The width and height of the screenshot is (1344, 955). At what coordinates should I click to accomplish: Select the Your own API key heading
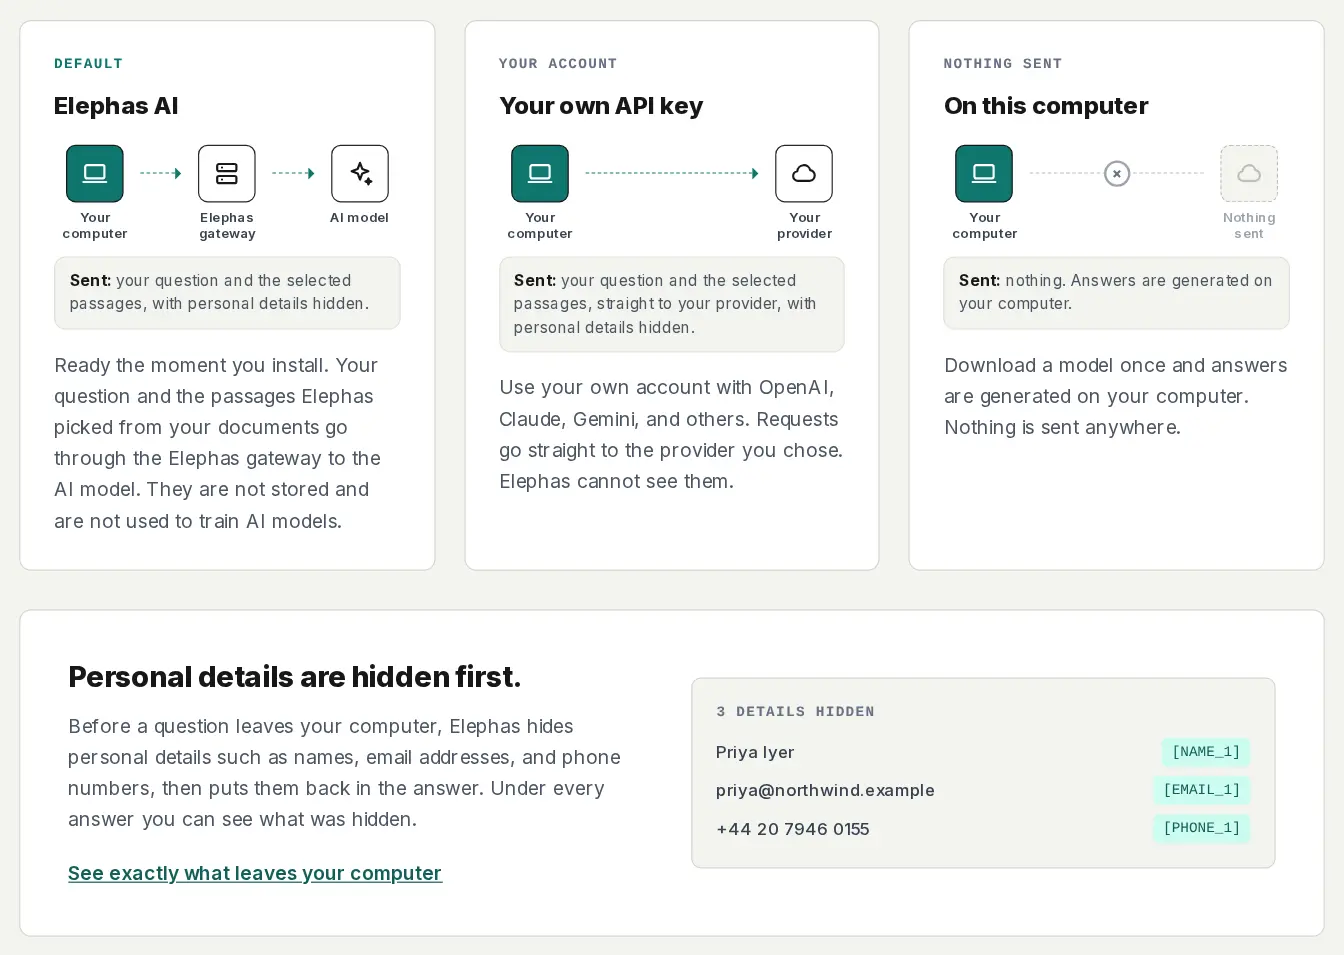601,106
